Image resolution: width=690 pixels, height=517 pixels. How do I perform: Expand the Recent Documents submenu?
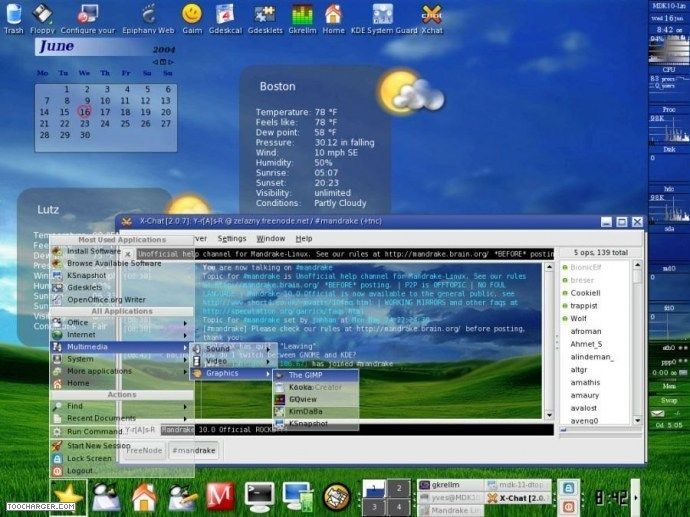(x=121, y=418)
